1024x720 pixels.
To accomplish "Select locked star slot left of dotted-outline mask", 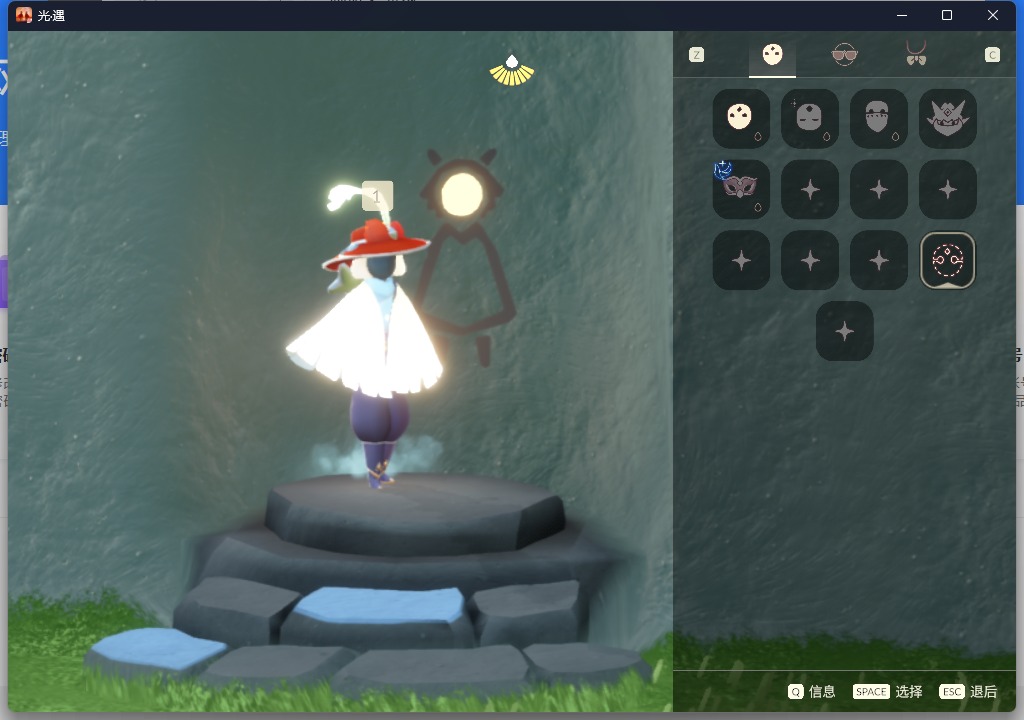I will pyautogui.click(x=879, y=260).
